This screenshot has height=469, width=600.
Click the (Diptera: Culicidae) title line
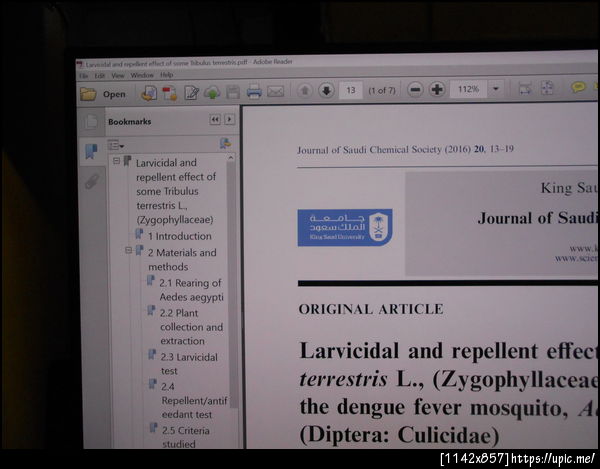point(399,435)
